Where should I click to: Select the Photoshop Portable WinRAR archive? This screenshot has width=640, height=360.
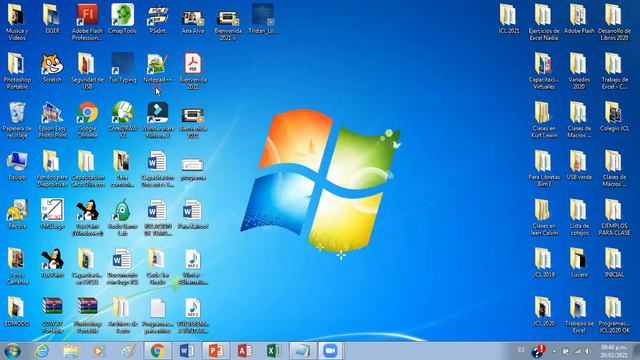tap(87, 315)
